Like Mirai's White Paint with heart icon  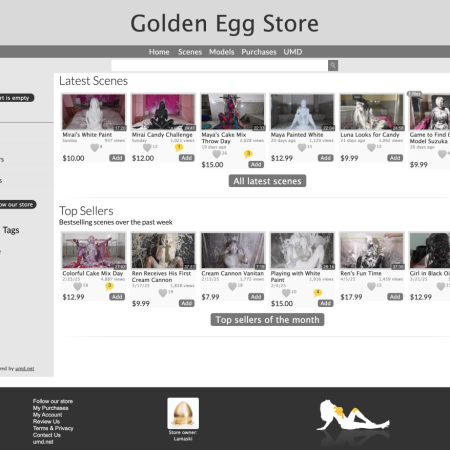94,147
